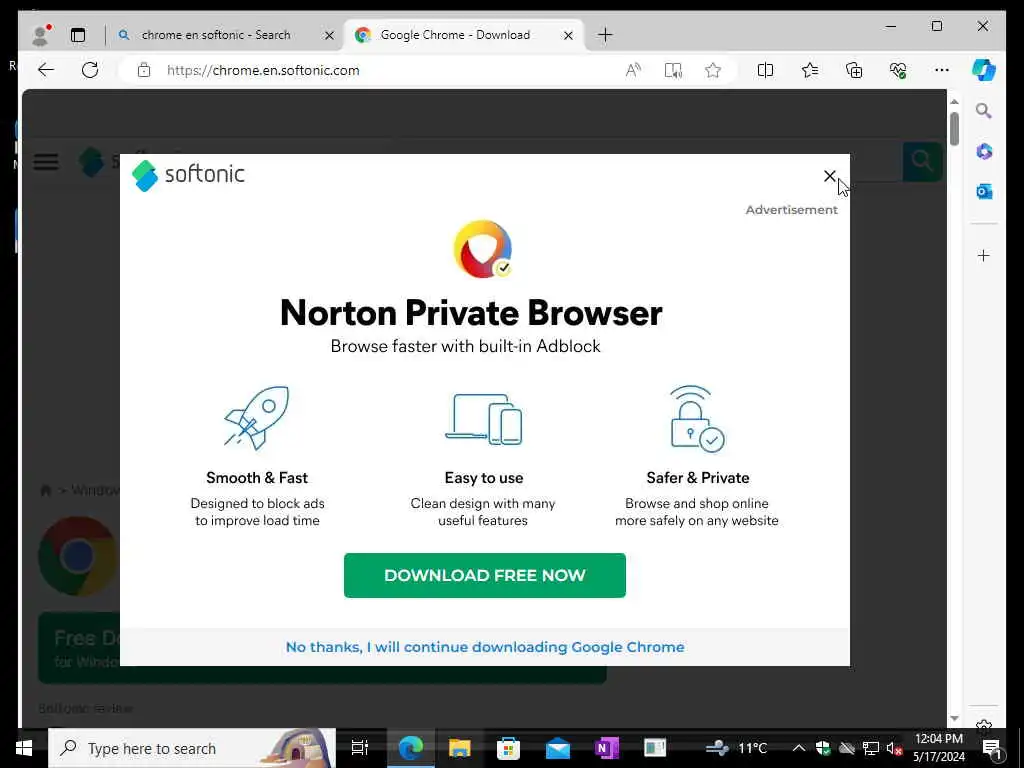Open the Edge profile icon
The width and height of the screenshot is (1024, 768).
[40, 35]
